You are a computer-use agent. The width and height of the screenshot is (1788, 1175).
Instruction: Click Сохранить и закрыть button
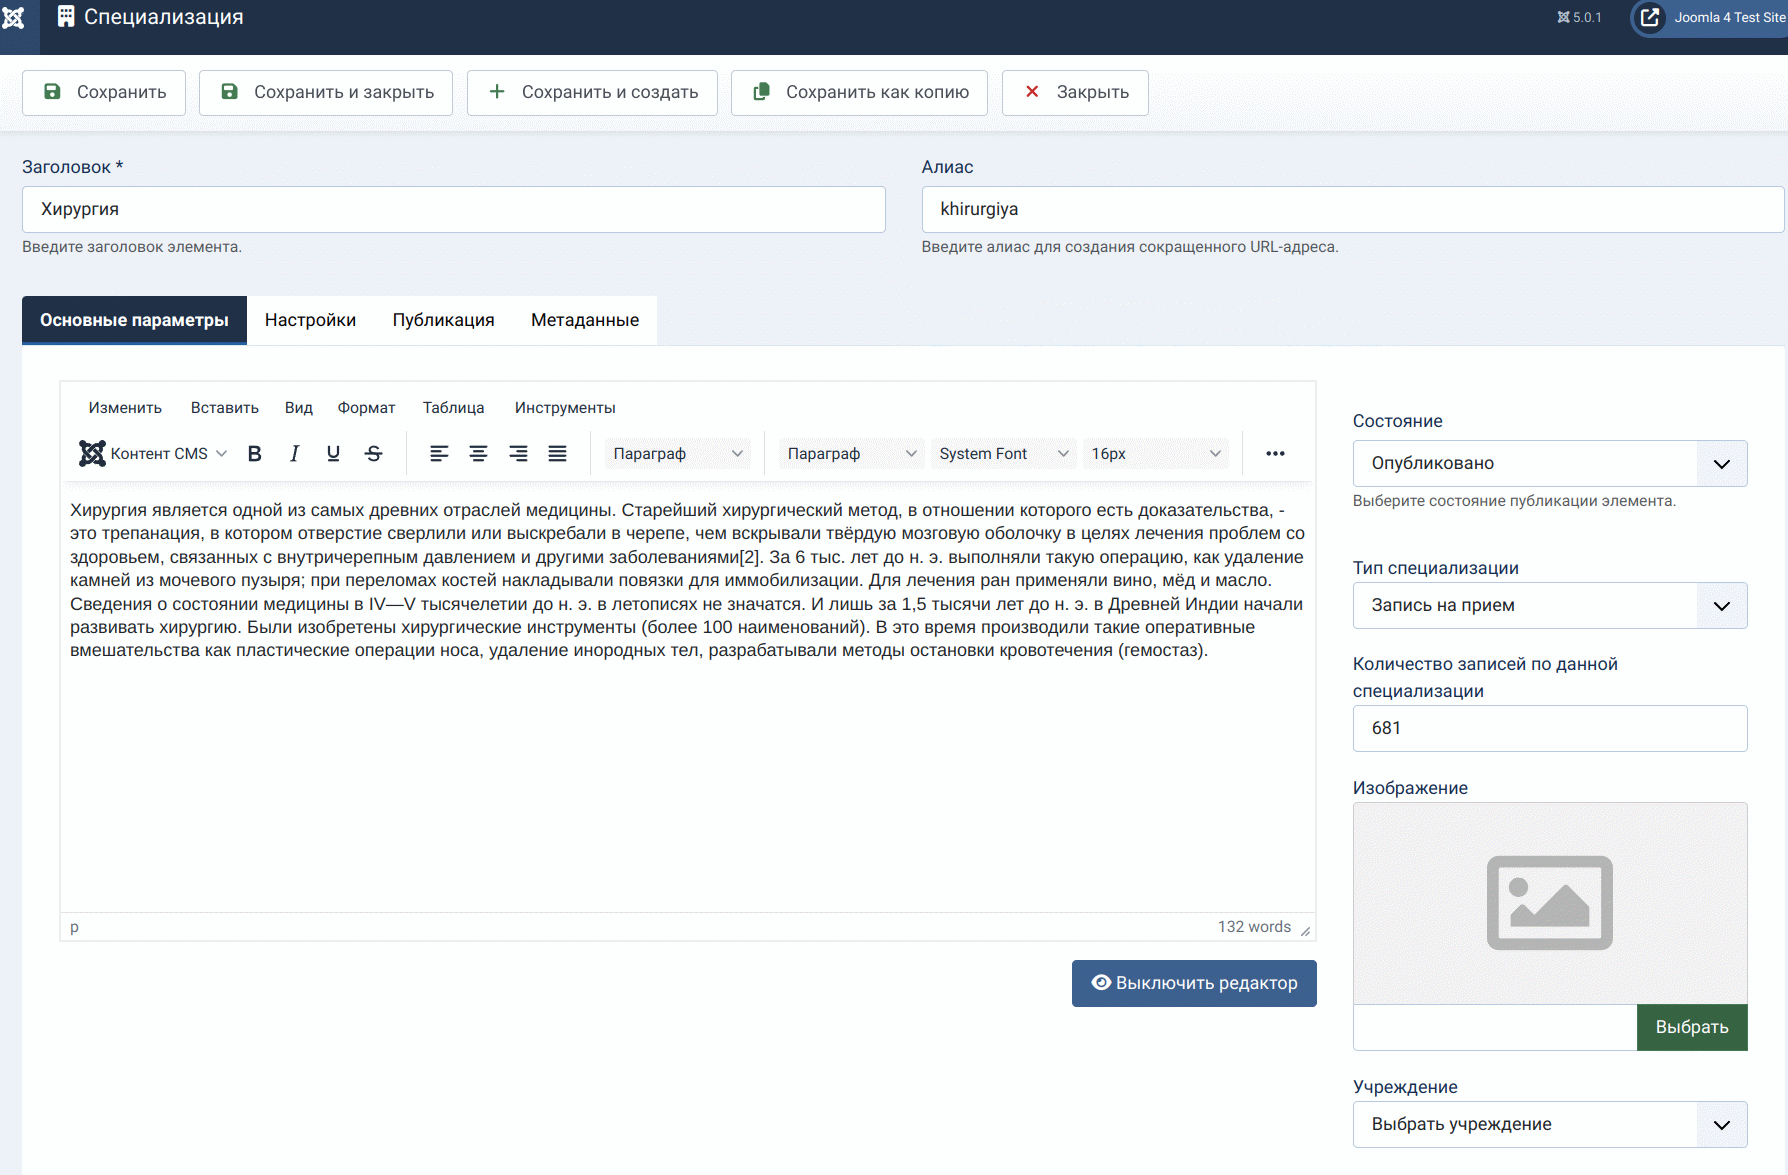(x=326, y=93)
